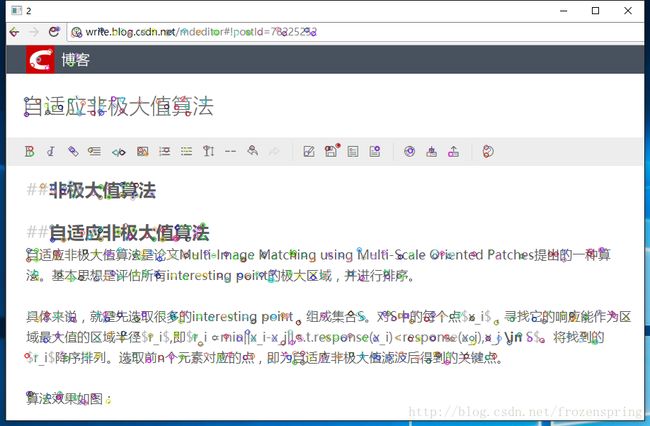Click the formula text 's.t.response(x_i)'
This screenshot has height=426, width=650.
(x=343, y=337)
